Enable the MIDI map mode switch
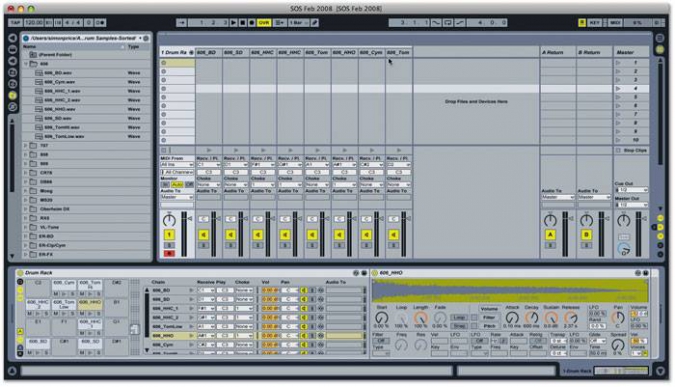Viewport: 675px width, 387px height. pos(615,22)
